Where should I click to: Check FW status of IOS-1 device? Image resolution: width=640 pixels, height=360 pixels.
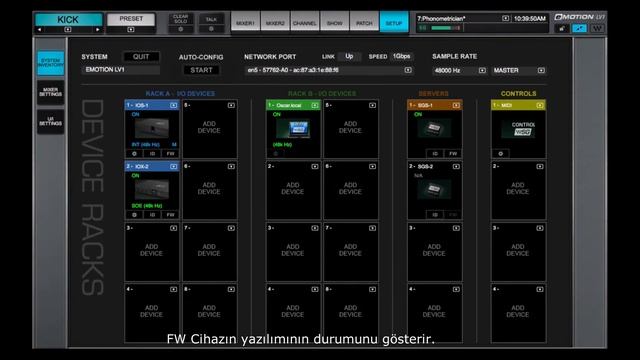(170, 154)
